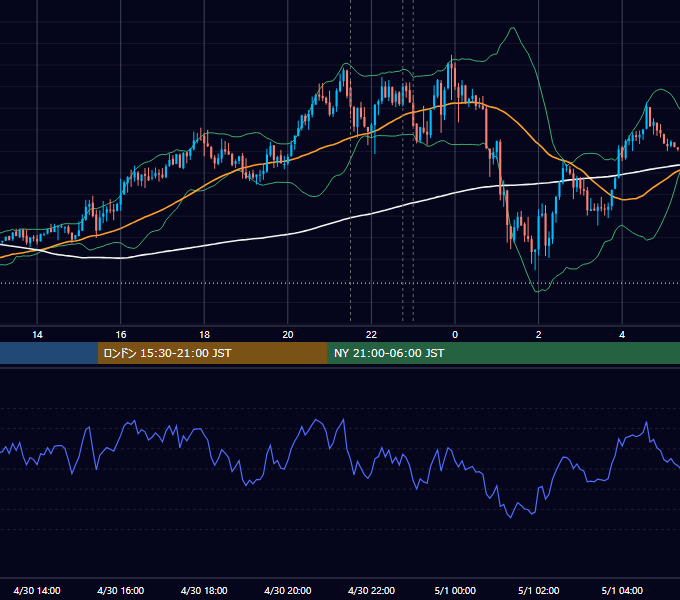
Task: Select the hour label 0 on price chart axis
Action: coord(455,335)
